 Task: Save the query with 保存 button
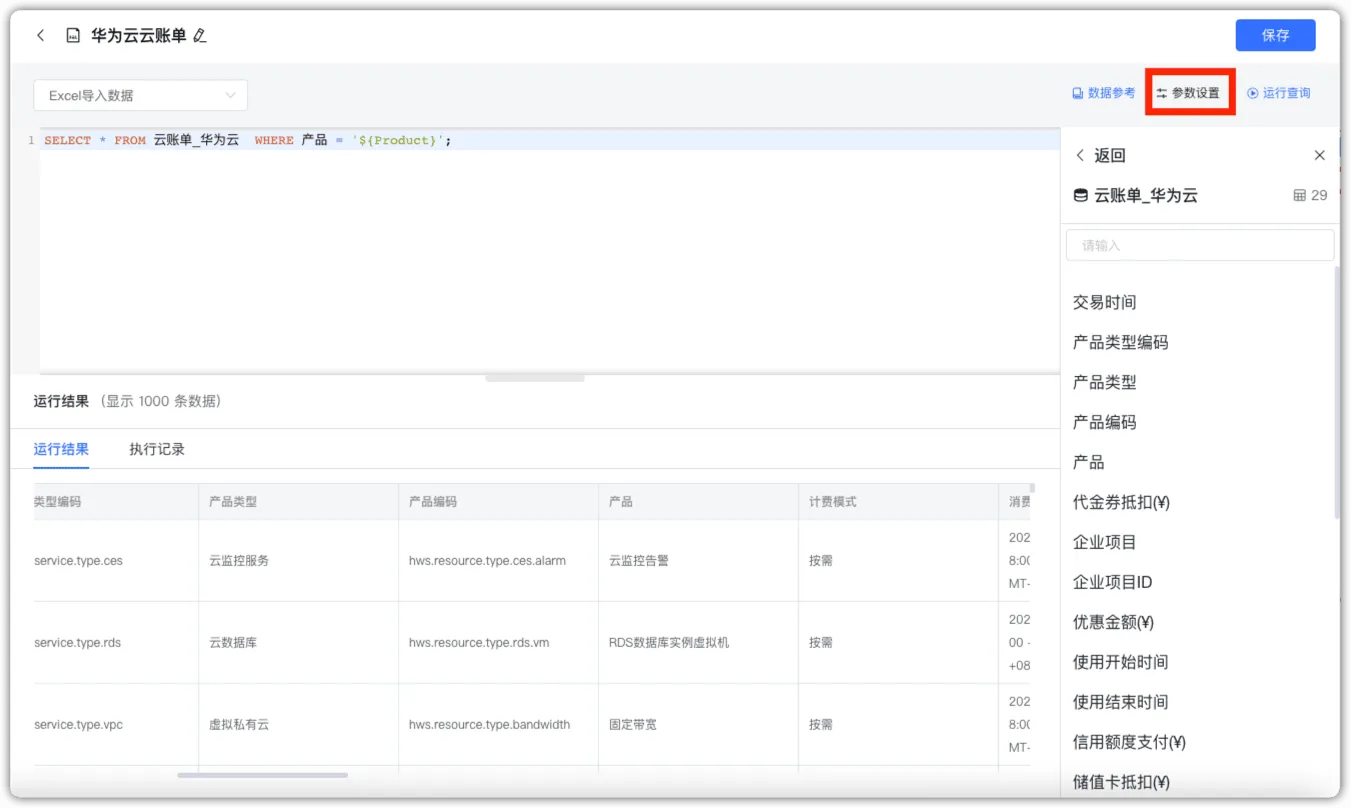(1275, 35)
